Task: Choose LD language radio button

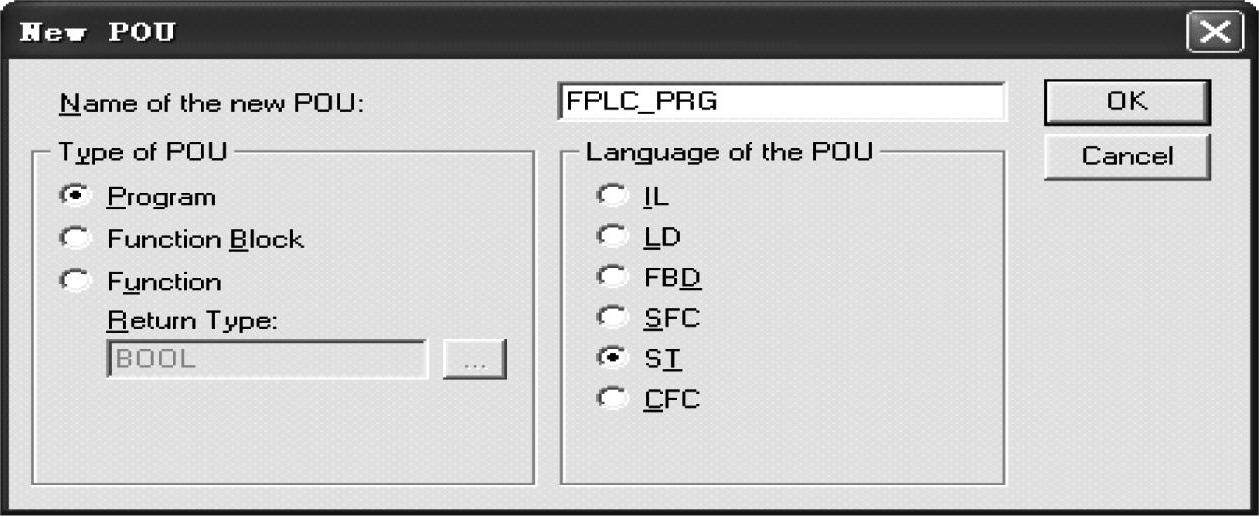Action: coord(610,237)
